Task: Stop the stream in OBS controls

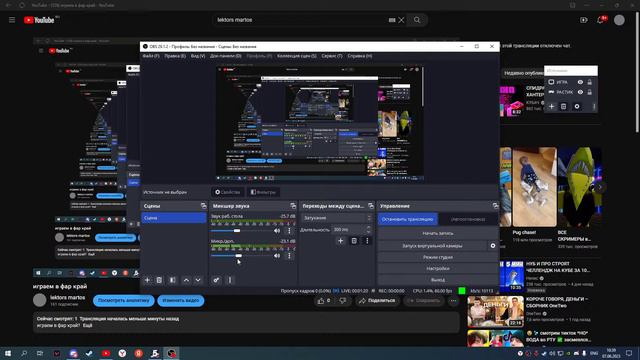Action: coord(407,219)
